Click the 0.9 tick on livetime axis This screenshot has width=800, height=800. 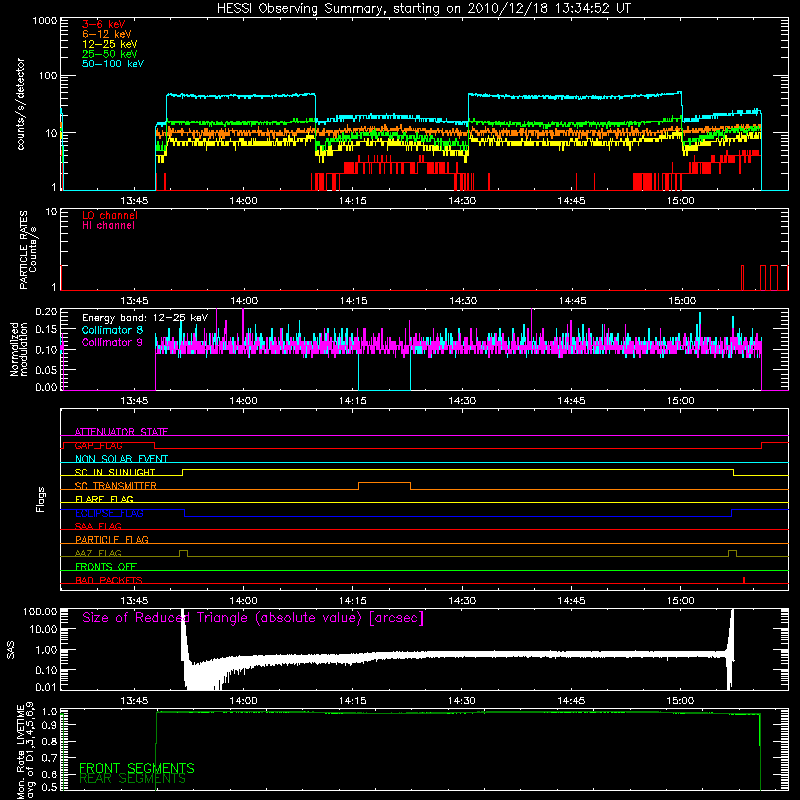coord(51,725)
